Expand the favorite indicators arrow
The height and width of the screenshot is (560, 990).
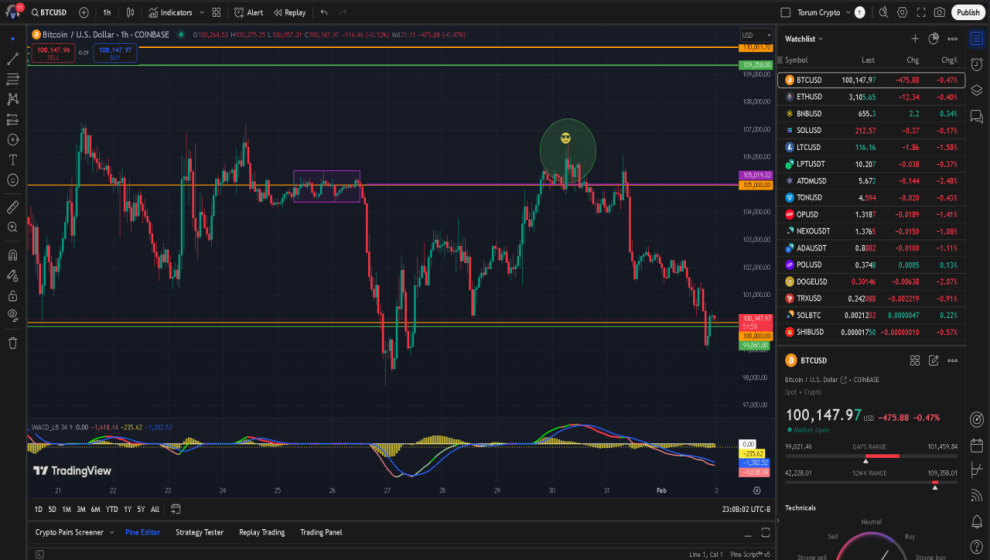[202, 12]
